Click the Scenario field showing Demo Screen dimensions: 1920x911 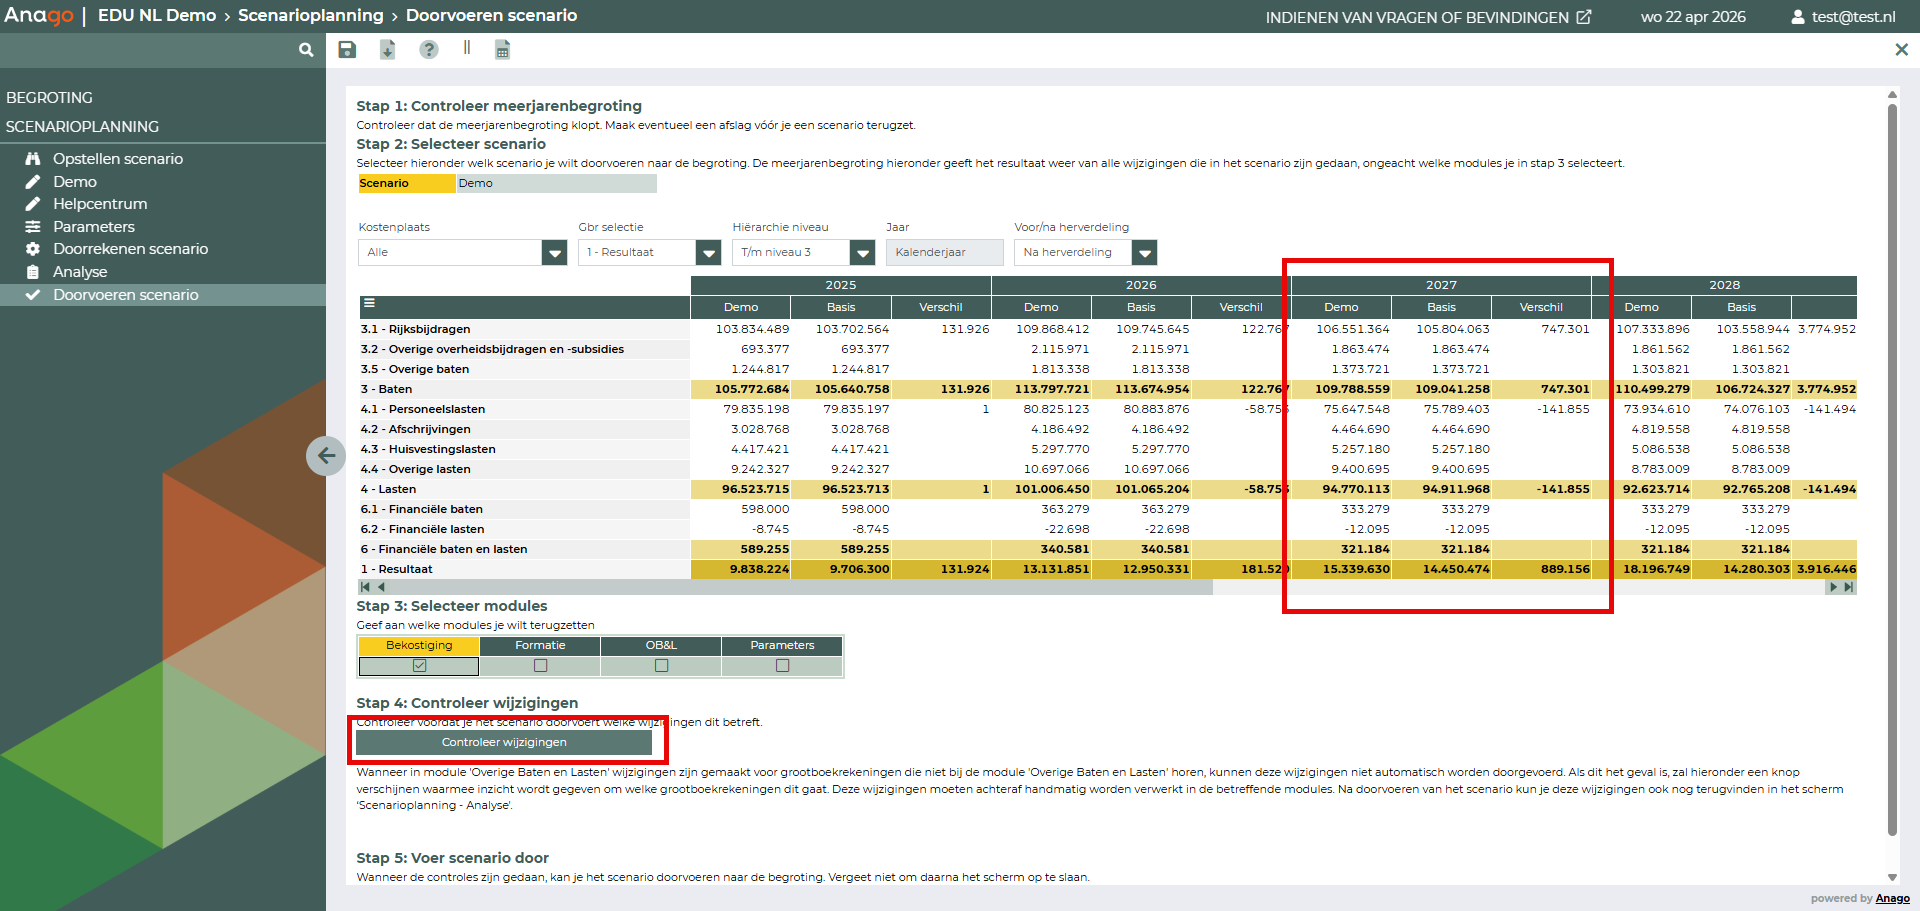555,184
